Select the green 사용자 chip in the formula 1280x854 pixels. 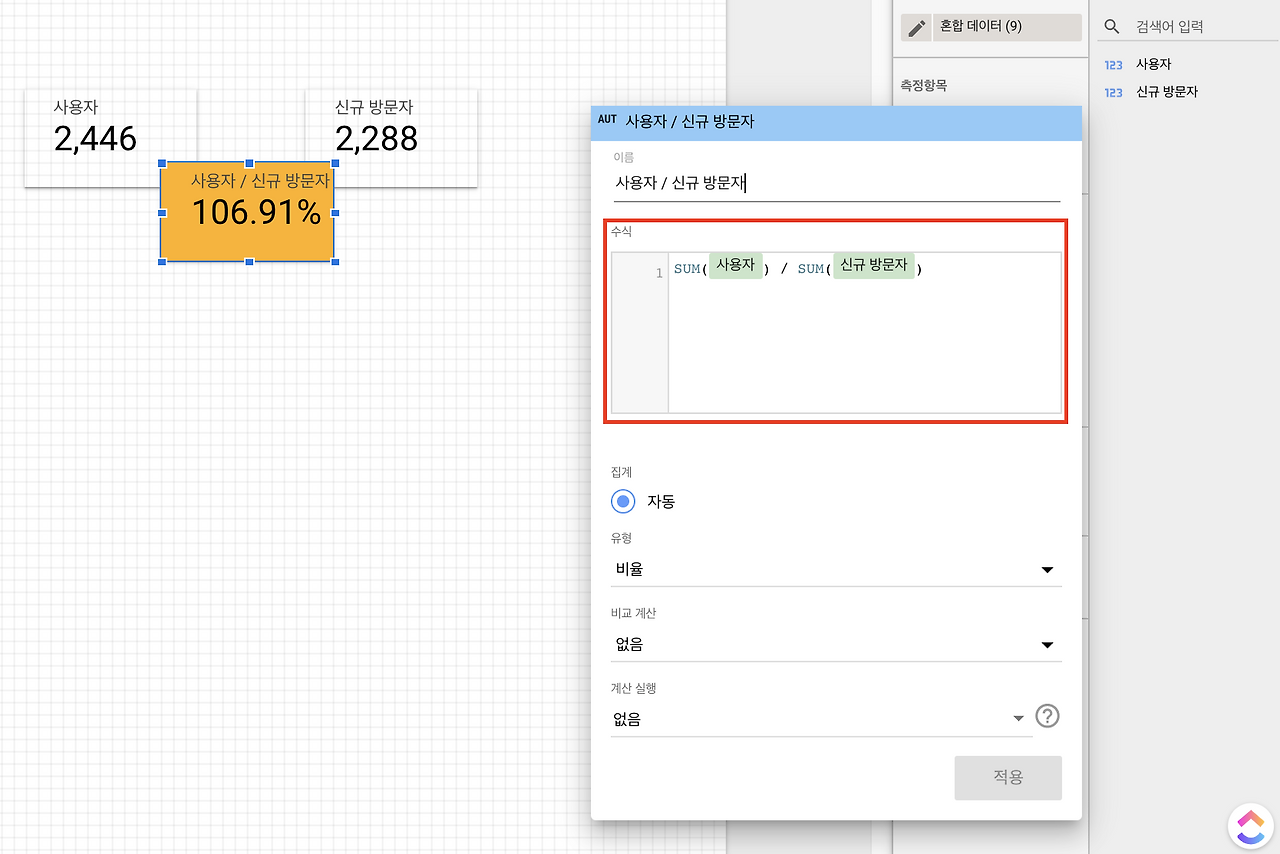pos(736,266)
